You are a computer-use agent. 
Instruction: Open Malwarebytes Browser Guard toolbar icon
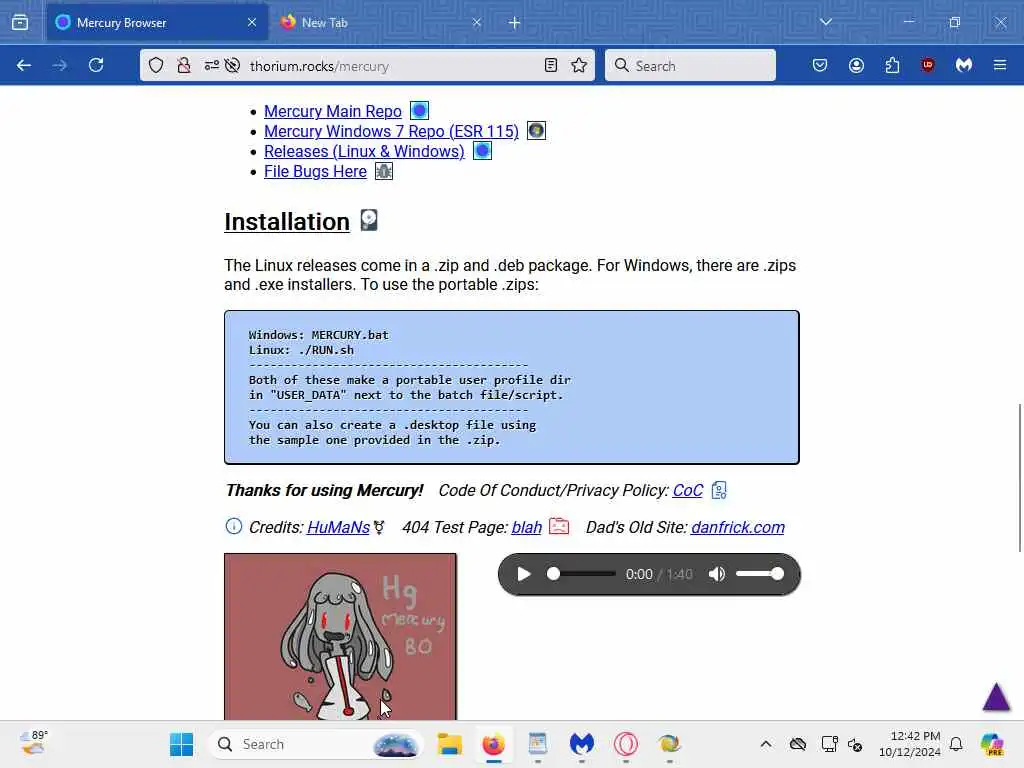pos(964,65)
